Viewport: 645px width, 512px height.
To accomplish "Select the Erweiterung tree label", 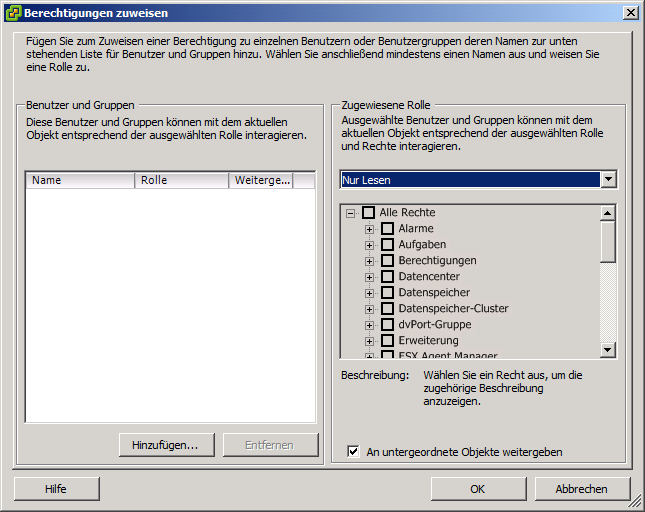I will (428, 341).
